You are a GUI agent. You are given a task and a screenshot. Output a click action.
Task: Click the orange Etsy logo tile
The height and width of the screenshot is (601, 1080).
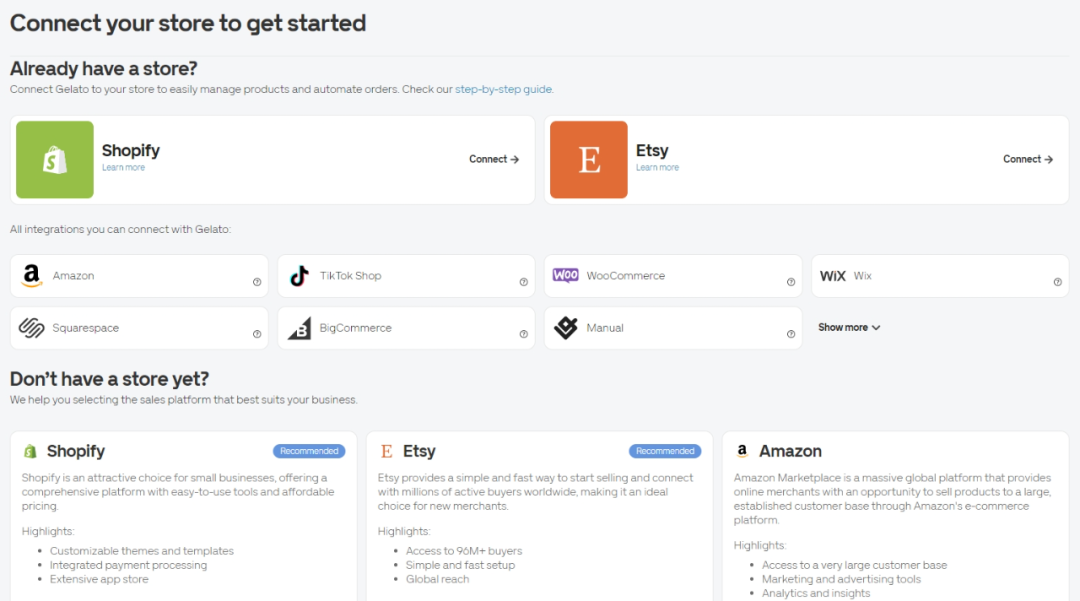coord(589,160)
